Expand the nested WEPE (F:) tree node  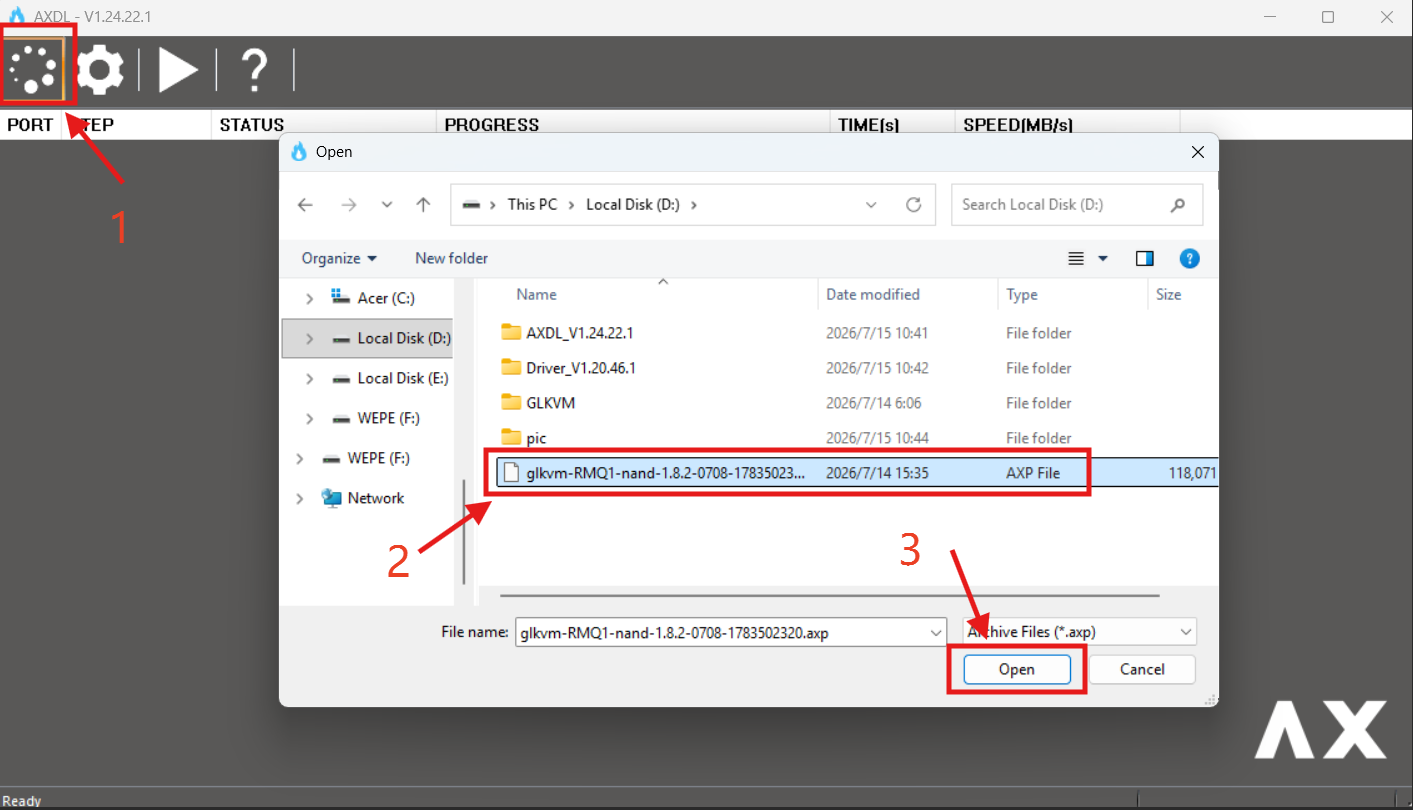coord(309,418)
